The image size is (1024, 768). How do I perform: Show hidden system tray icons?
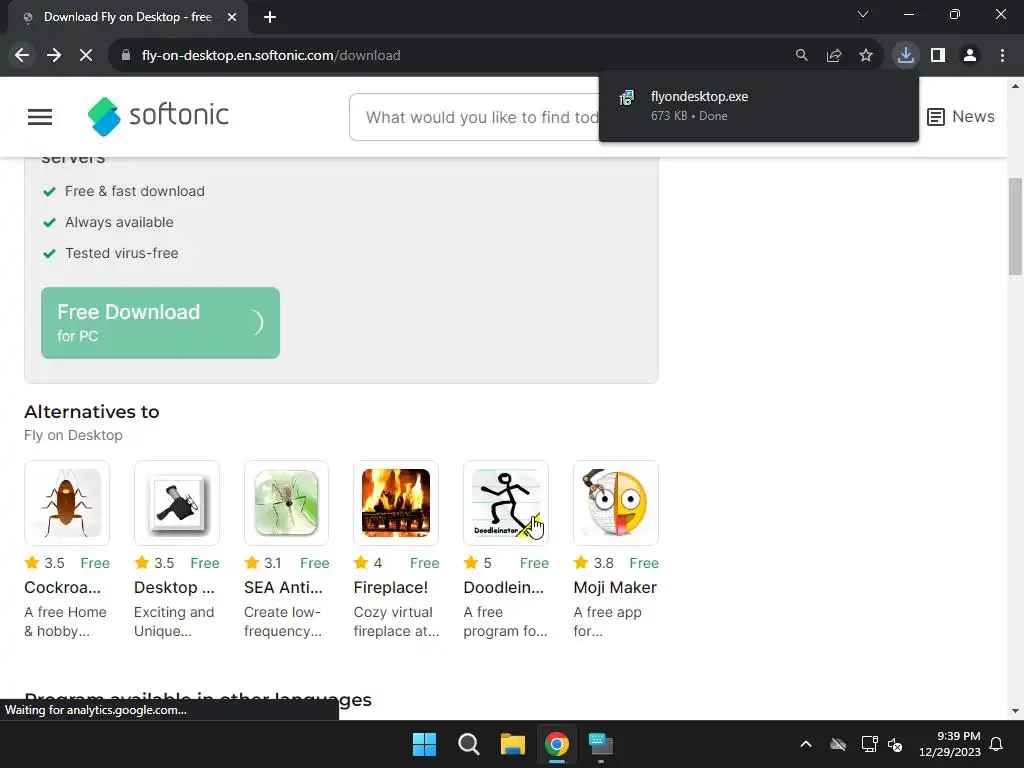click(x=806, y=744)
